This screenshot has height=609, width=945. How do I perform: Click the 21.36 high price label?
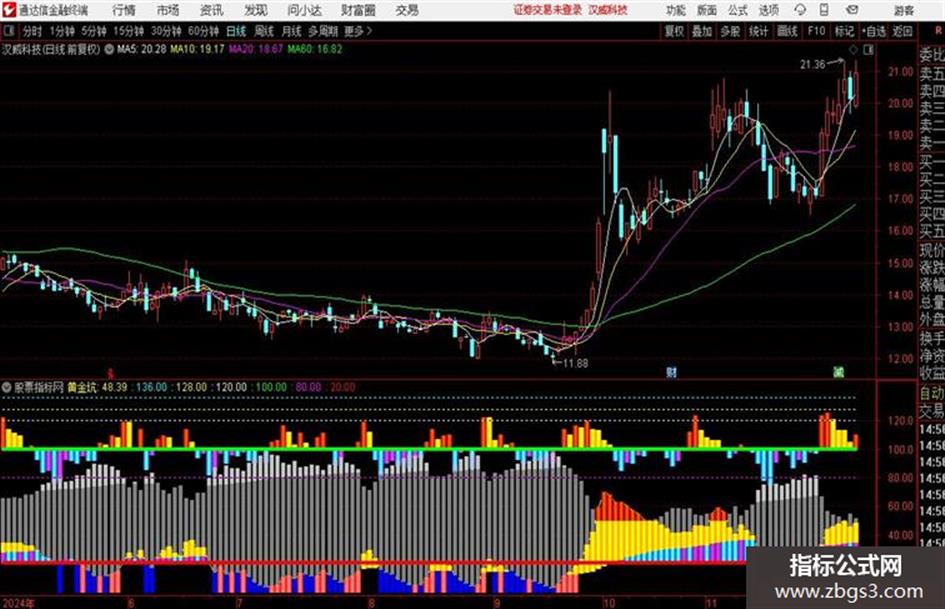coord(812,65)
